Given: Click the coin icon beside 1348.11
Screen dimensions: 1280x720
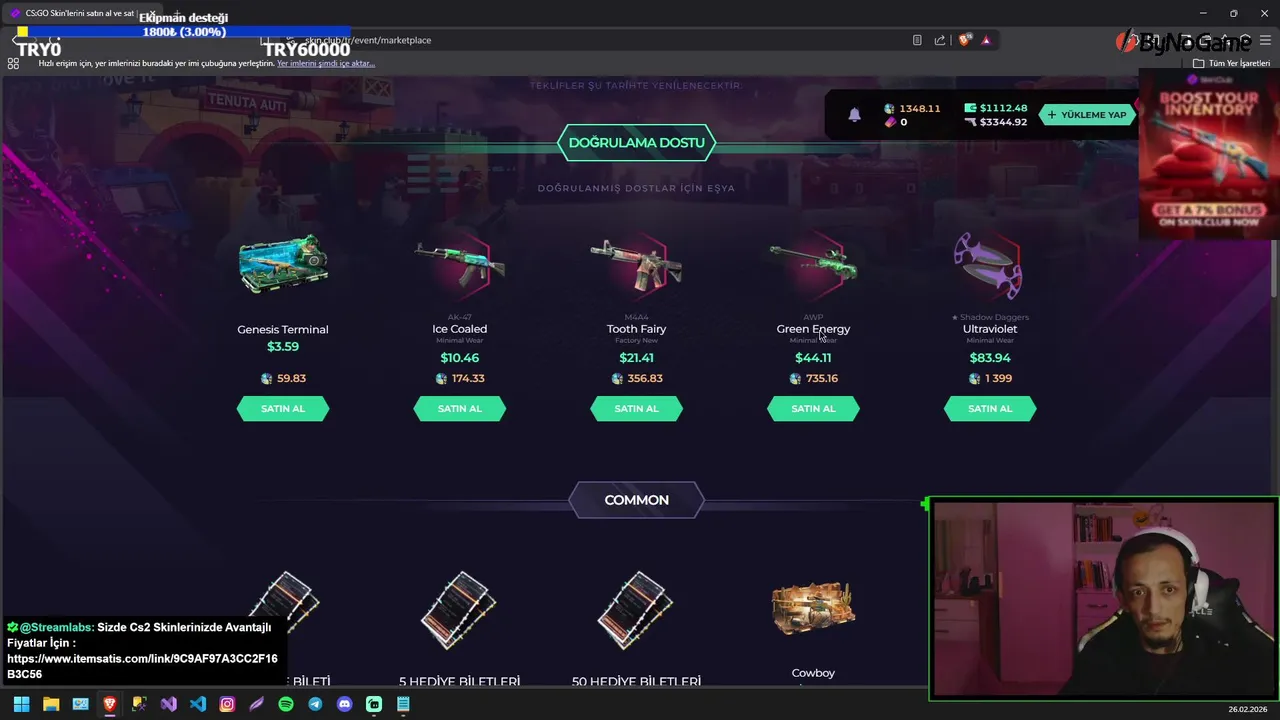Looking at the screenshot, I should pyautogui.click(x=889, y=108).
